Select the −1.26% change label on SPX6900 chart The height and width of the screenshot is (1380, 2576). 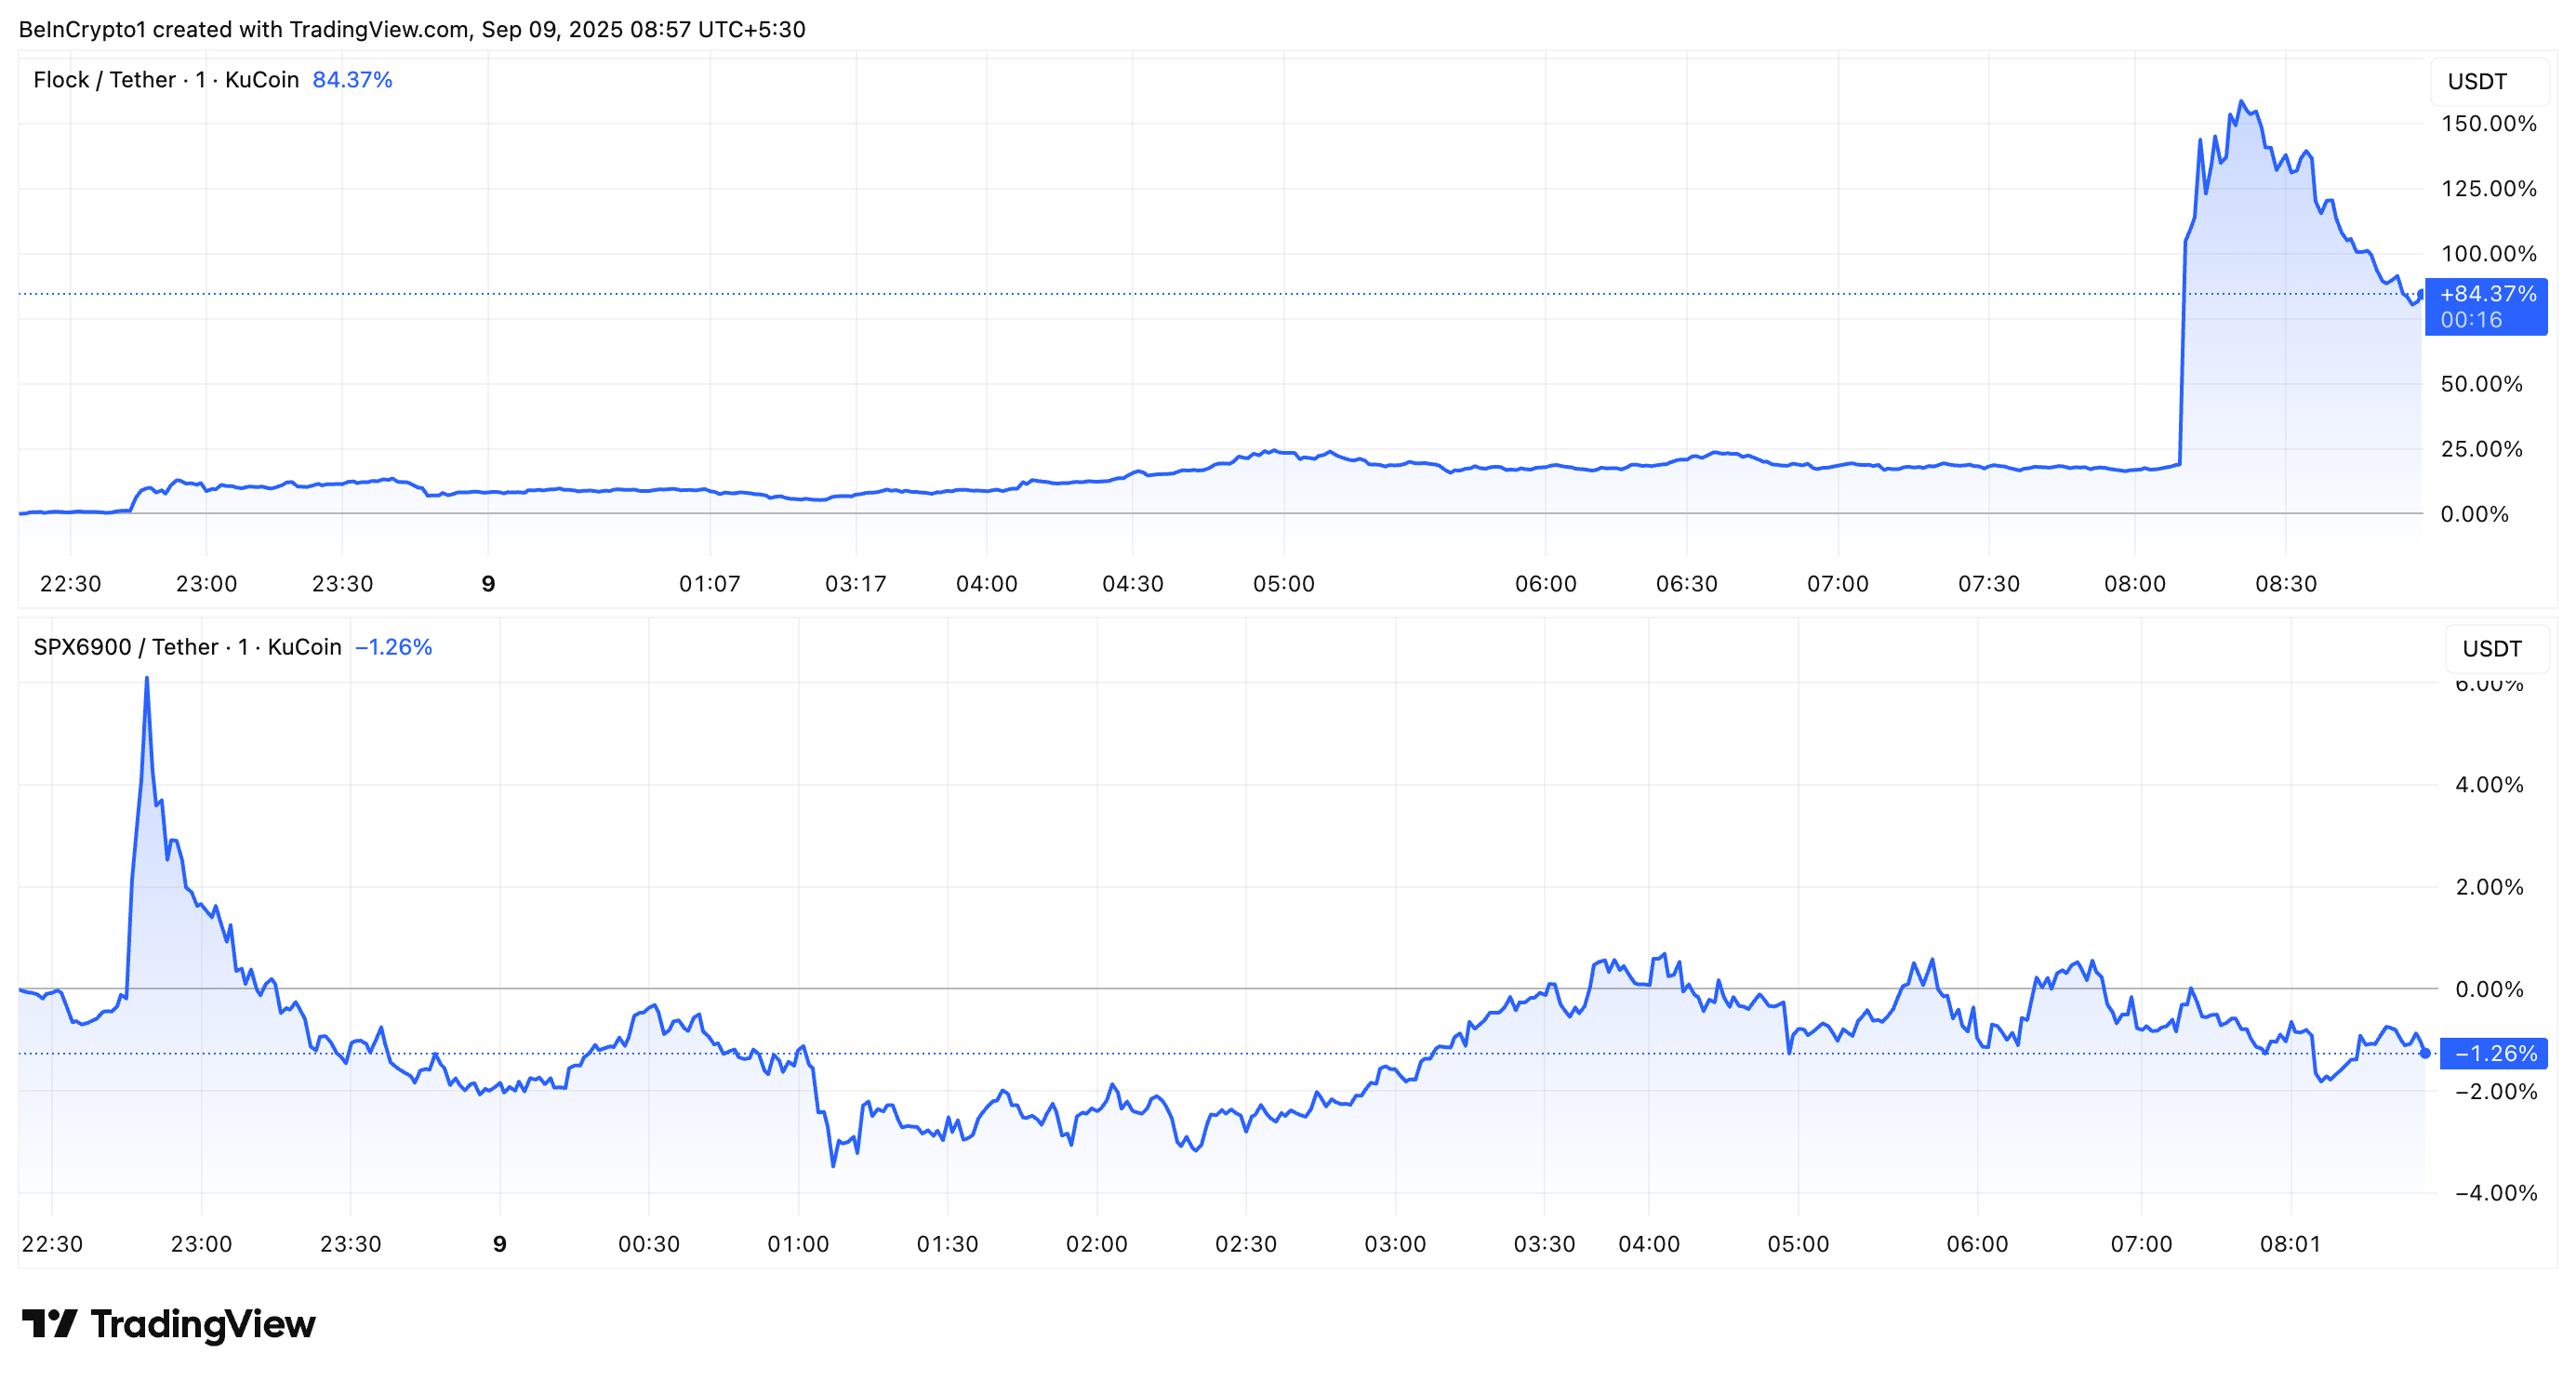[393, 646]
